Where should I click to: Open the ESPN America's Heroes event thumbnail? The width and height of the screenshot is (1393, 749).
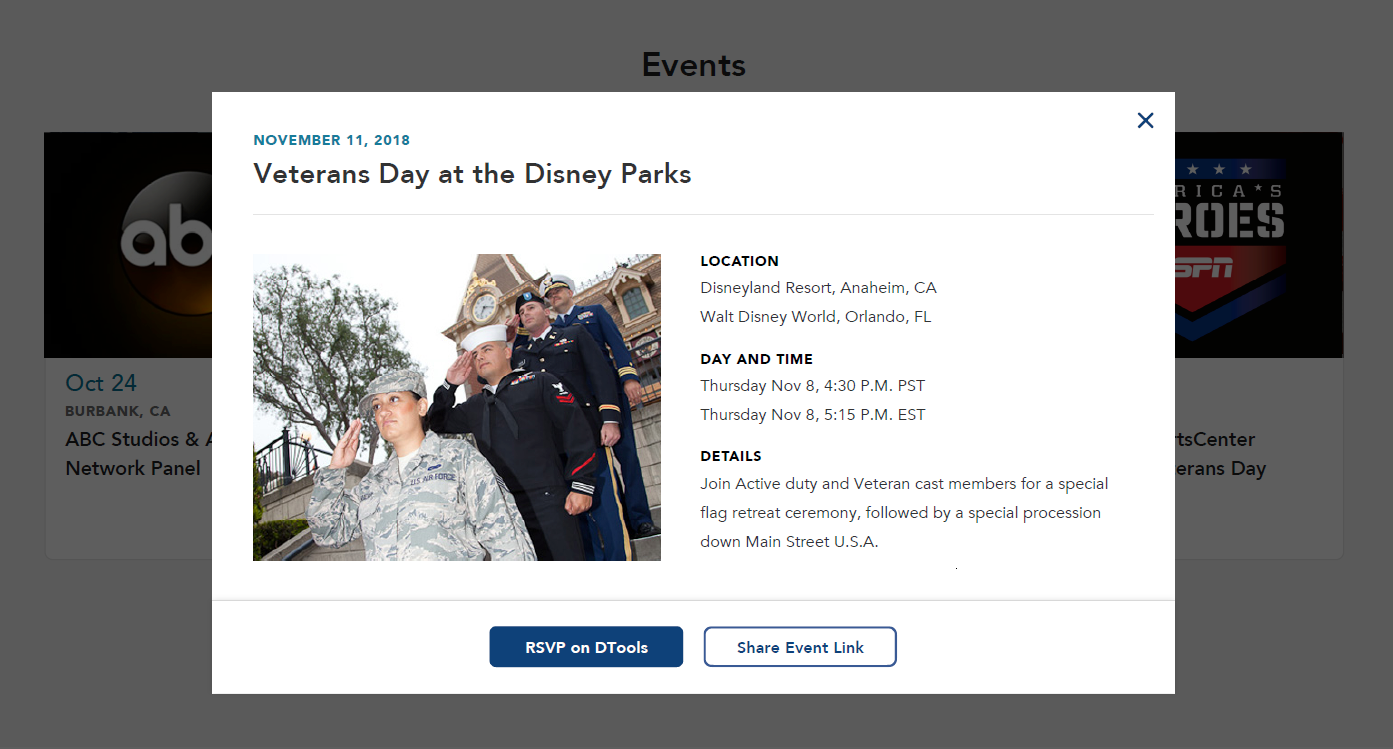pyautogui.click(x=1258, y=245)
